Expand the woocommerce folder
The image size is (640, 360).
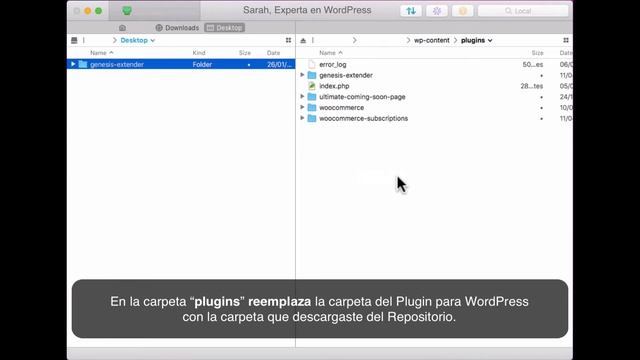pyautogui.click(x=302, y=107)
